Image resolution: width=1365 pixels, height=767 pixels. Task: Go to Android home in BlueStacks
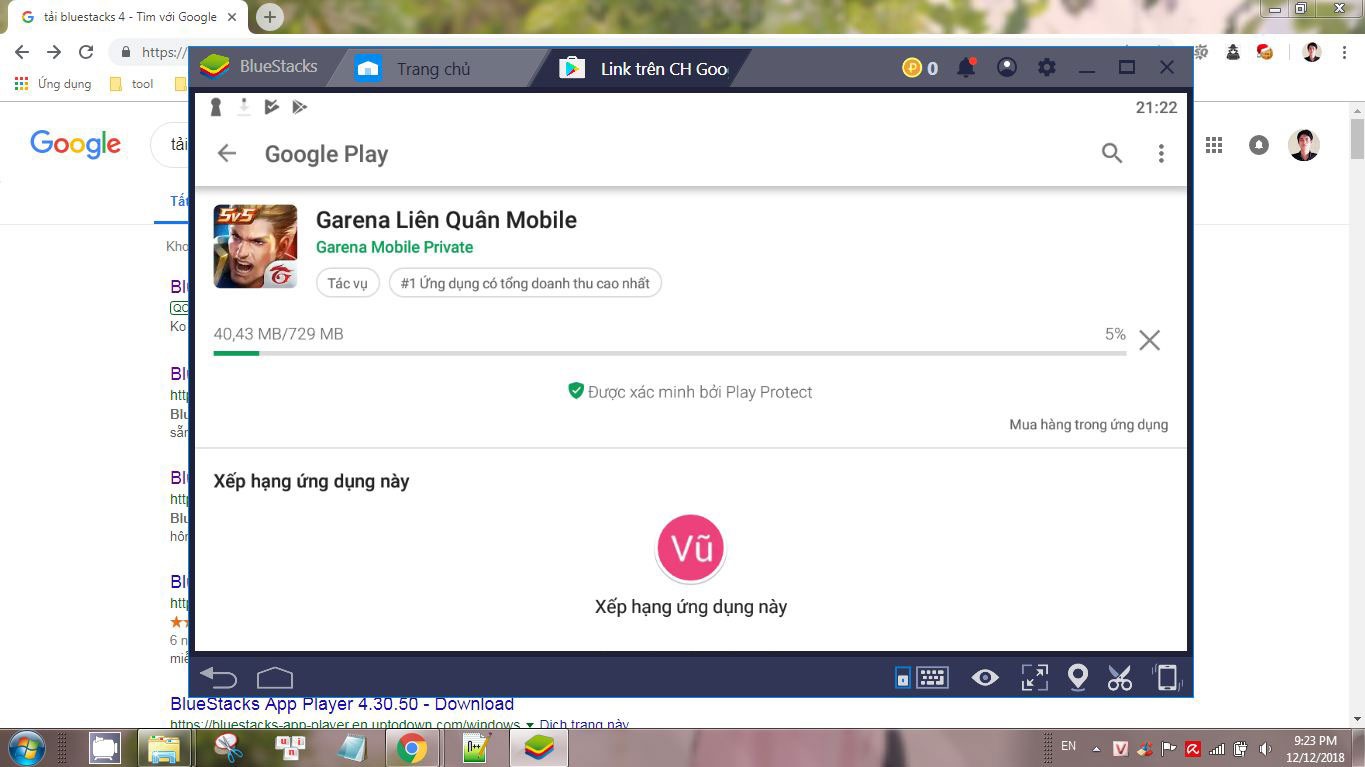point(275,677)
